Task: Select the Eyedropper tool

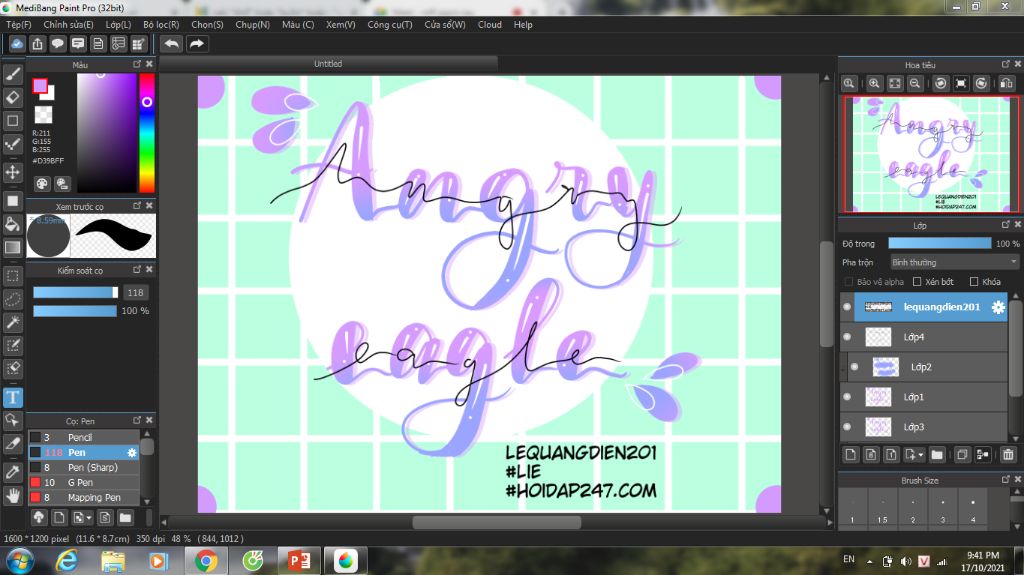Action: [x=12, y=472]
